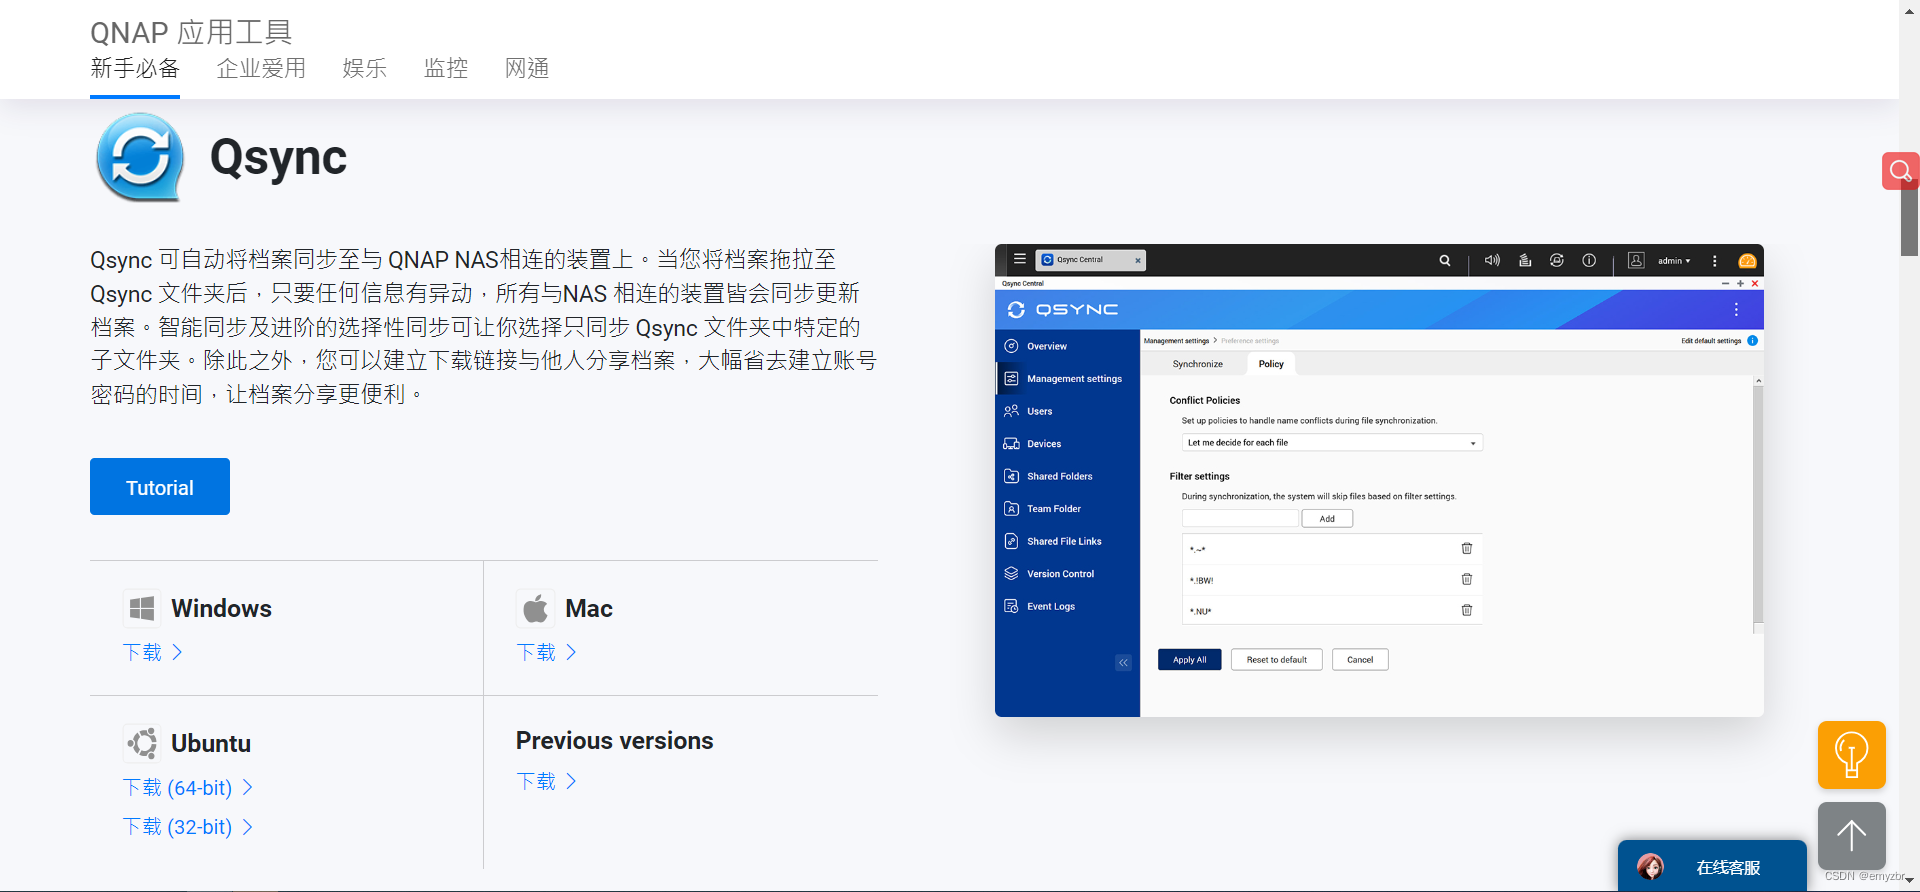1920x892 pixels.
Task: Open 'Let me decide for each file' dropdown
Action: [1332, 442]
